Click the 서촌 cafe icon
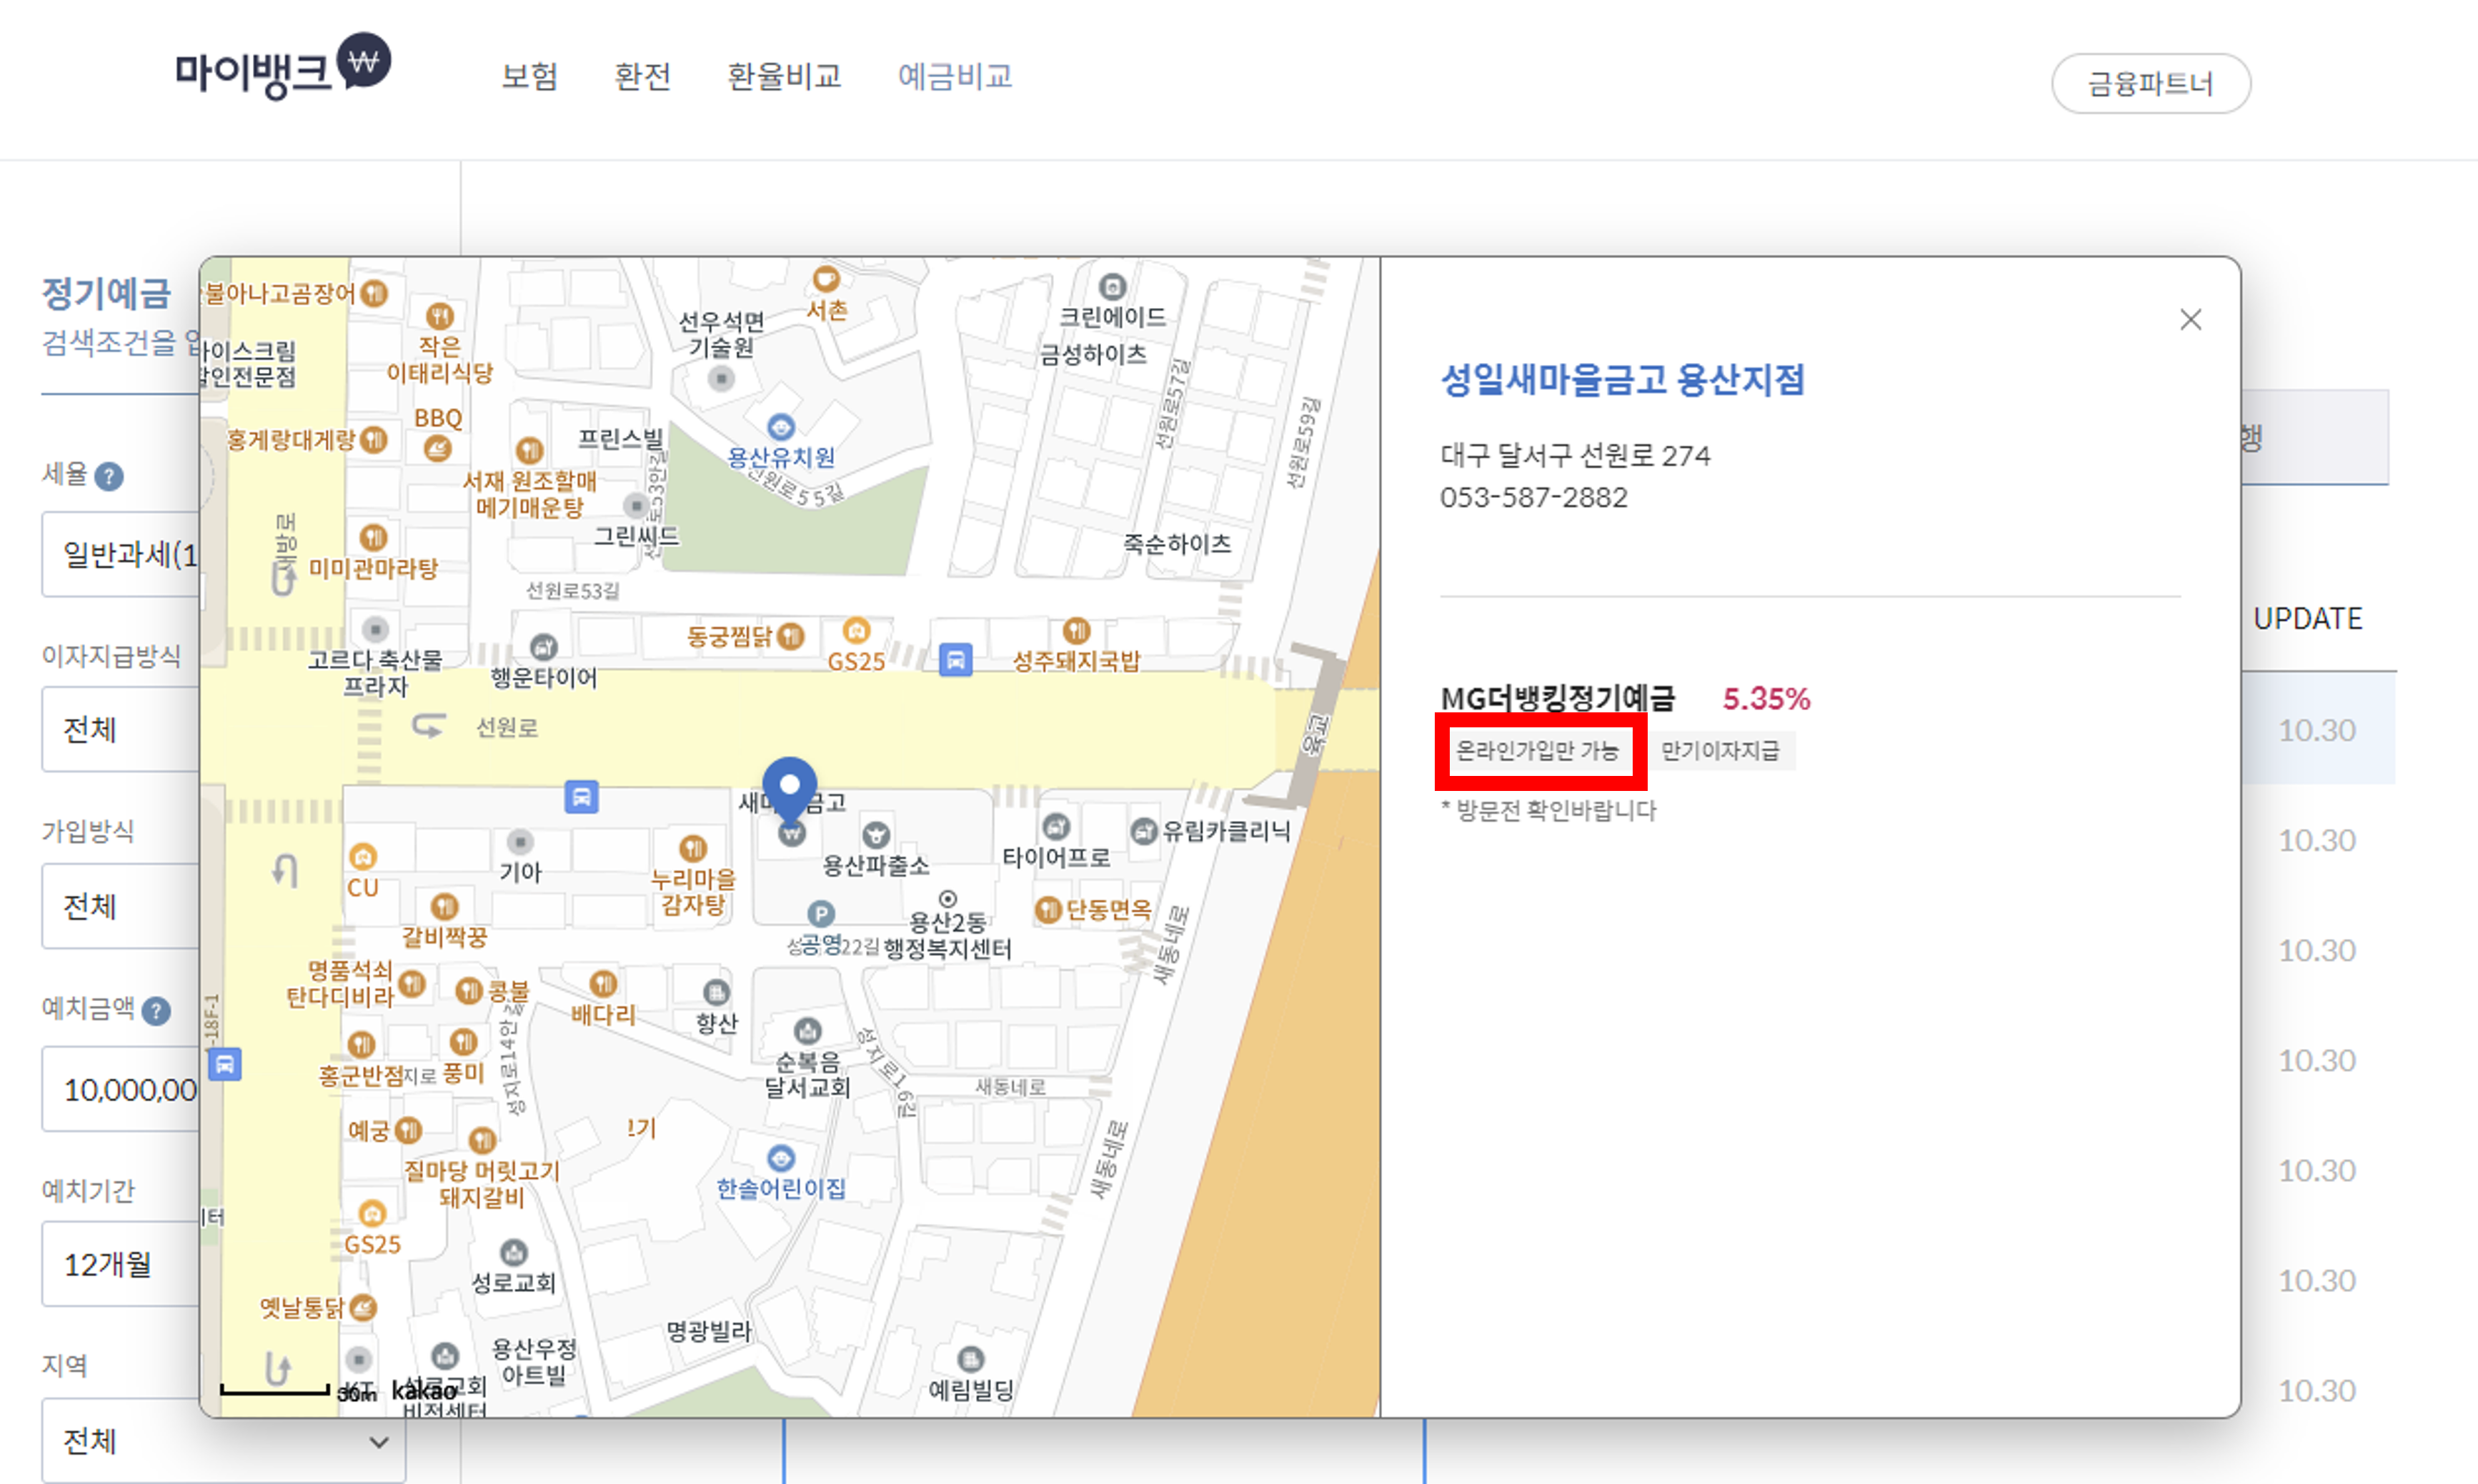 (x=826, y=279)
